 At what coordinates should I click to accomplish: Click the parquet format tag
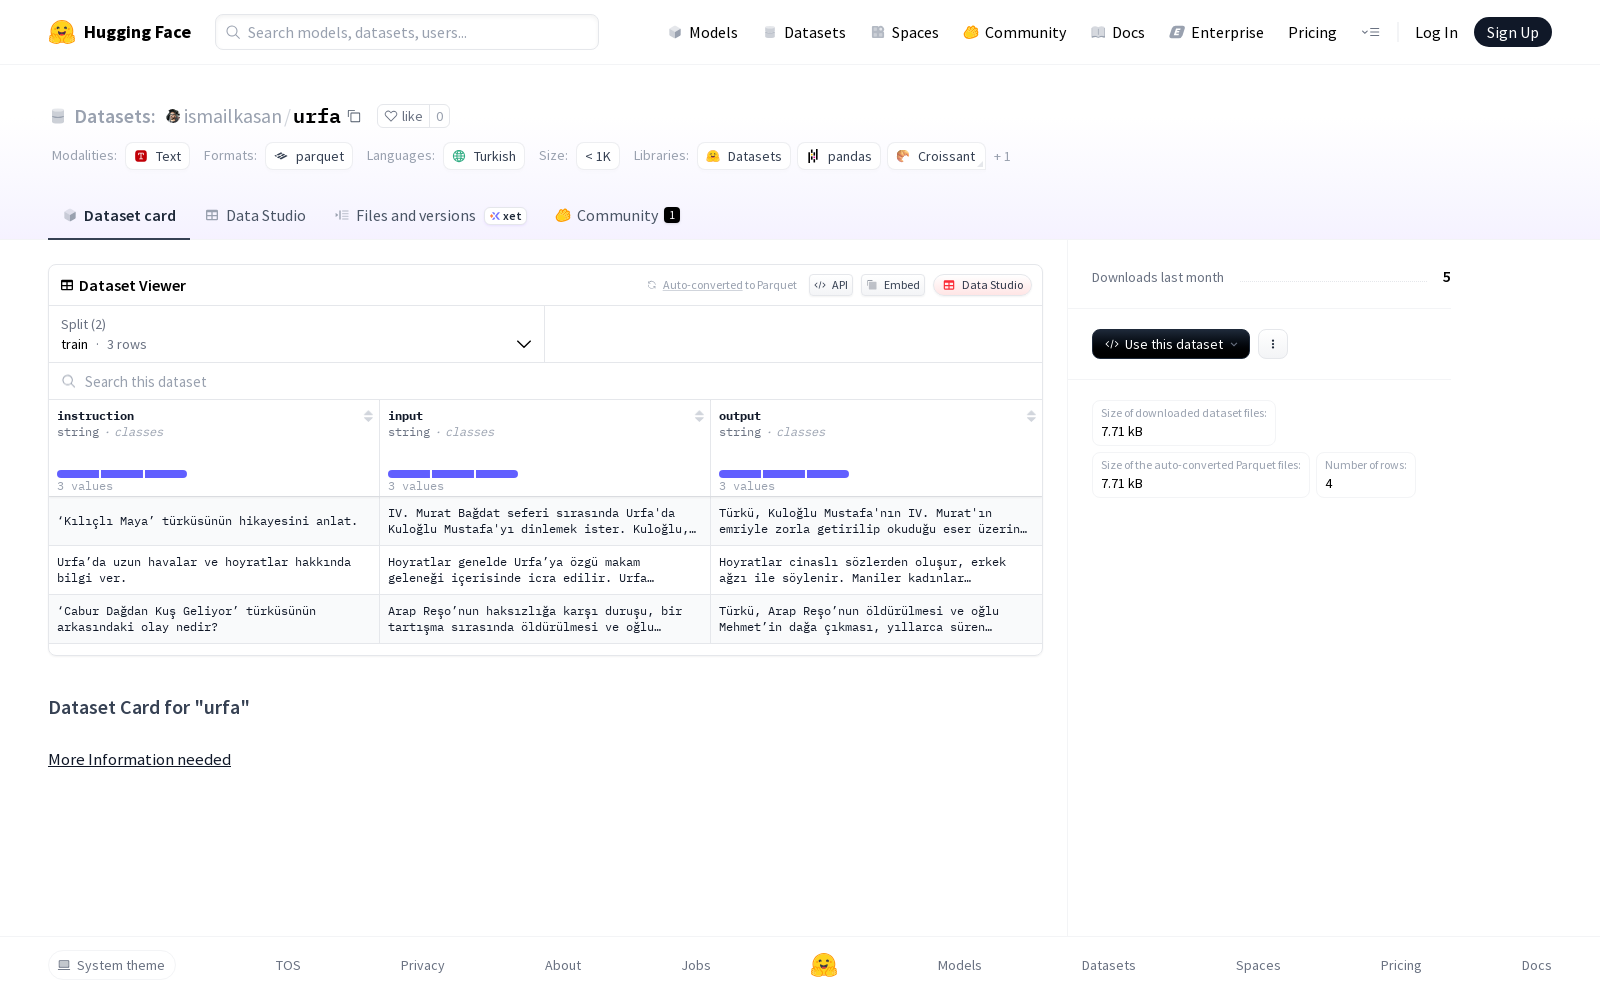click(309, 156)
